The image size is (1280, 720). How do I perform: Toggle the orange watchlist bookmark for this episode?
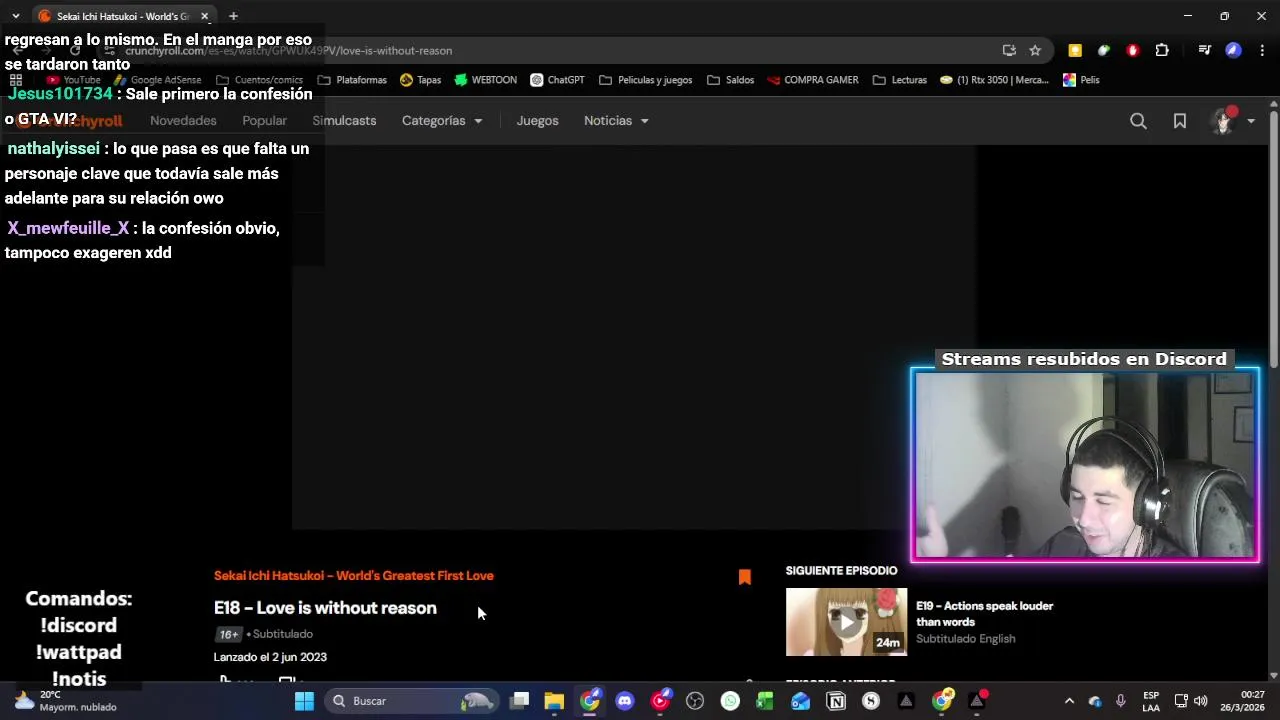(x=744, y=577)
